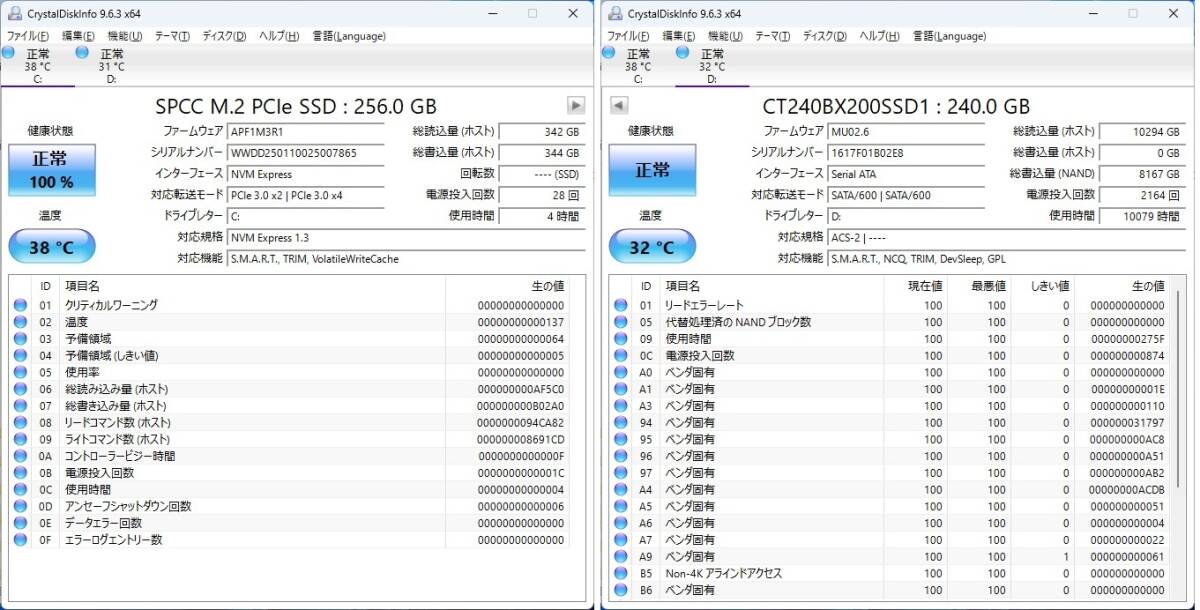Click status orb for クリティカルワーニング row
This screenshot has width=1200, height=610.
click(21, 305)
